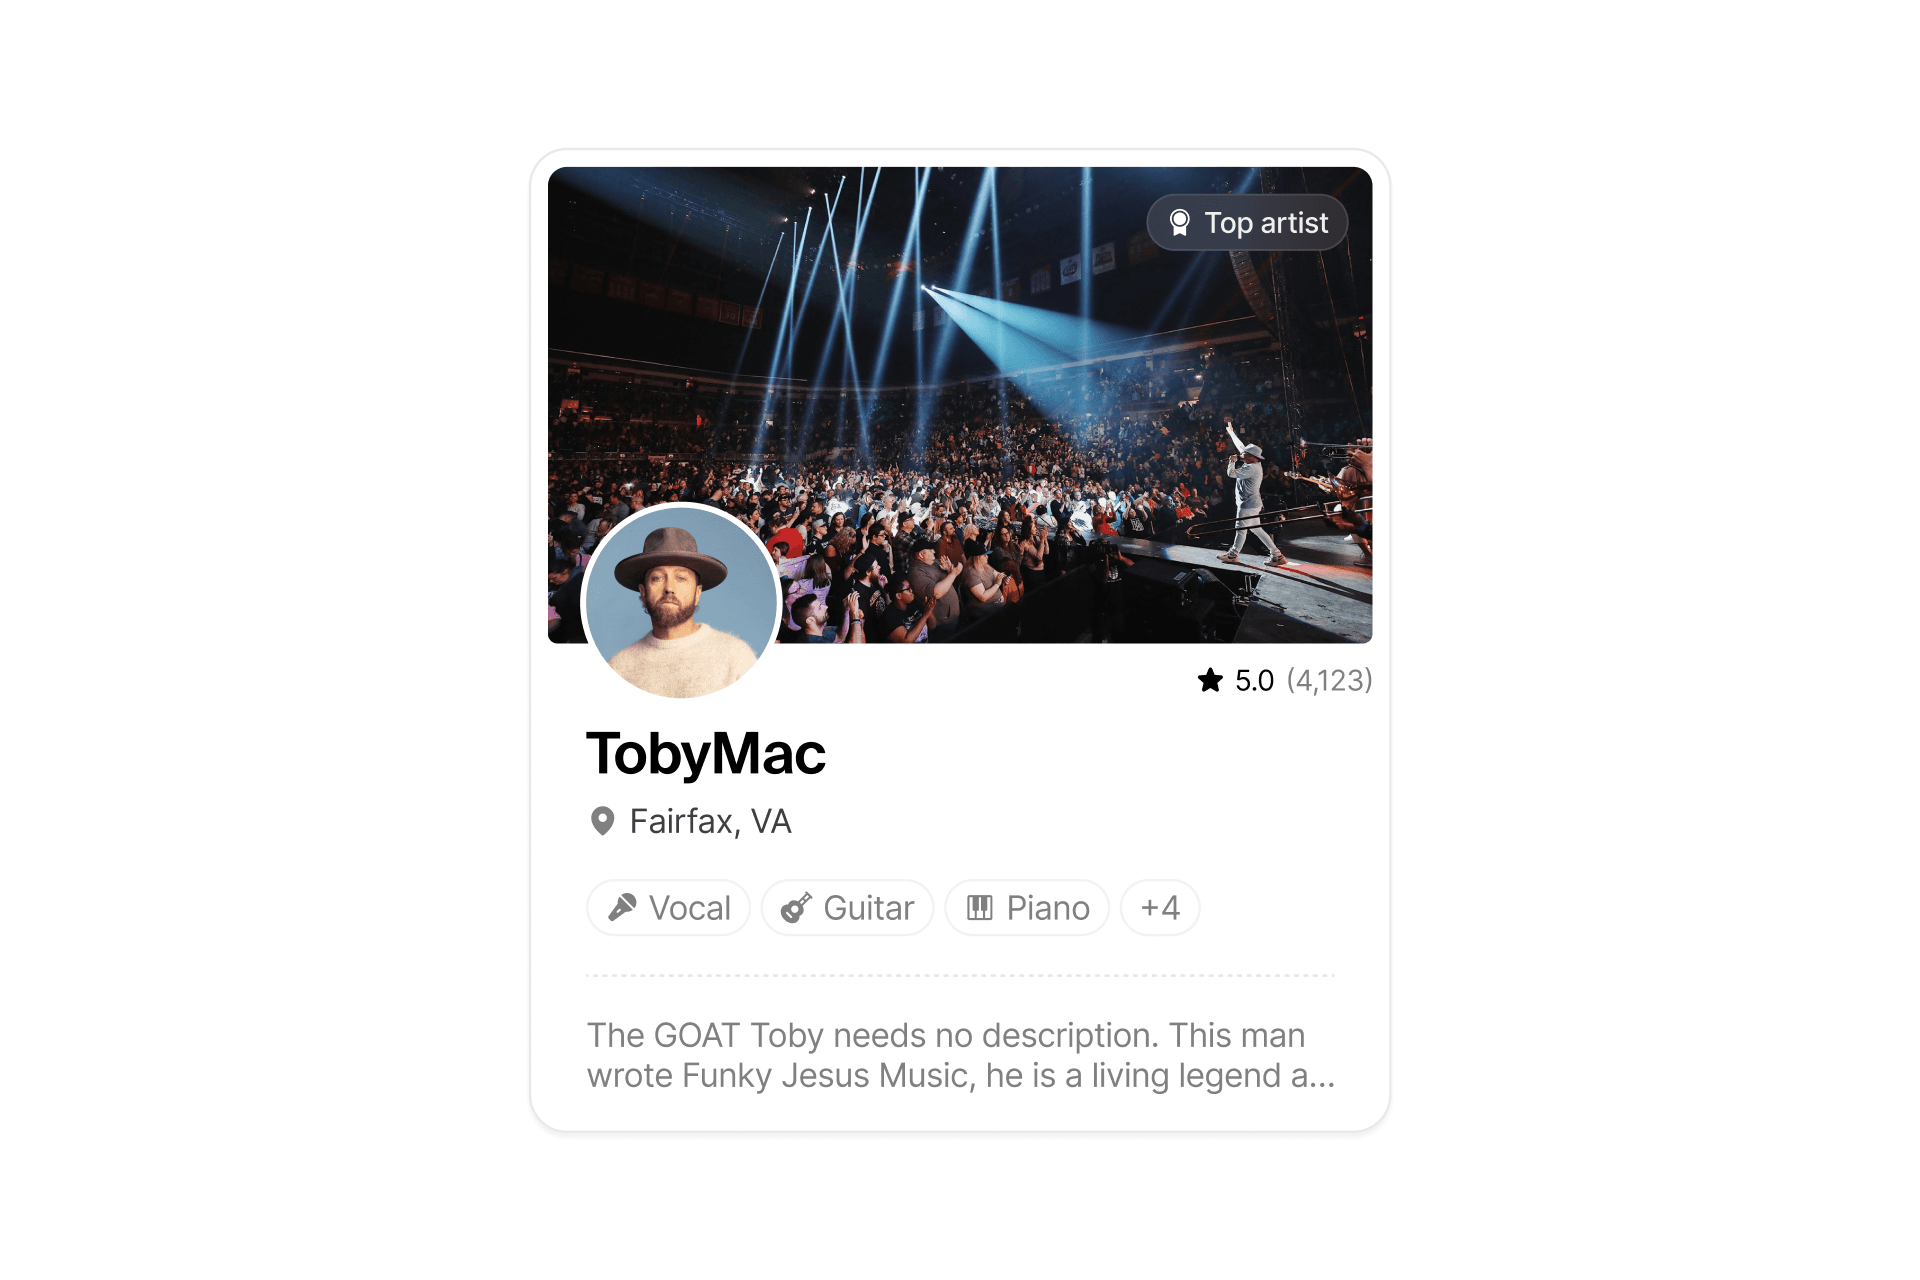The image size is (1920, 1280).
Task: Click the guitar icon in Guitar tag
Action: coord(796,907)
